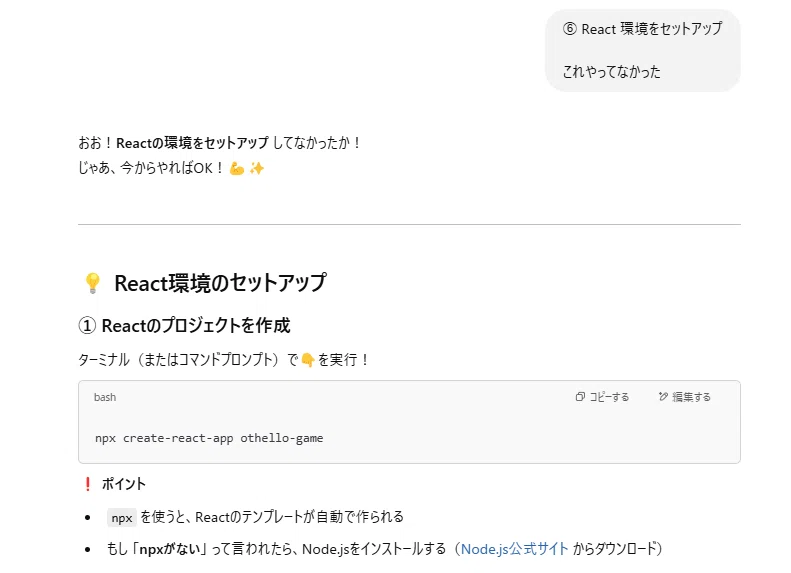Click the sparkles emoji at line end

pos(257,168)
